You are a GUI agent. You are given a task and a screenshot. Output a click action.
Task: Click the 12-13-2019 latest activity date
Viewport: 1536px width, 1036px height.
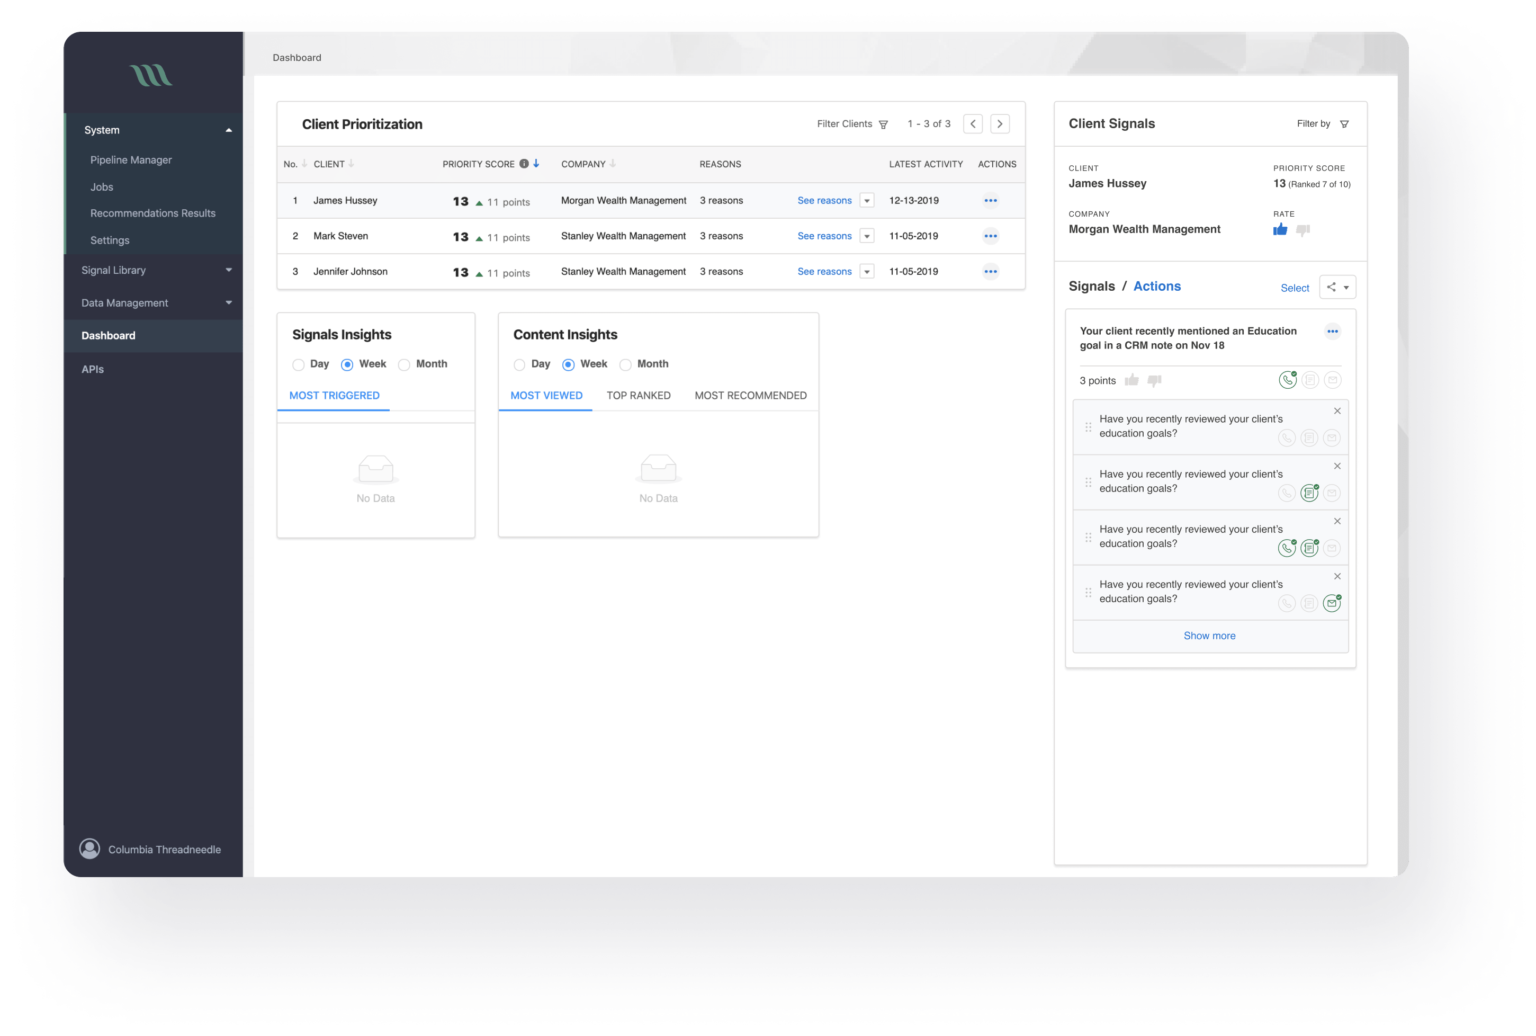(914, 200)
